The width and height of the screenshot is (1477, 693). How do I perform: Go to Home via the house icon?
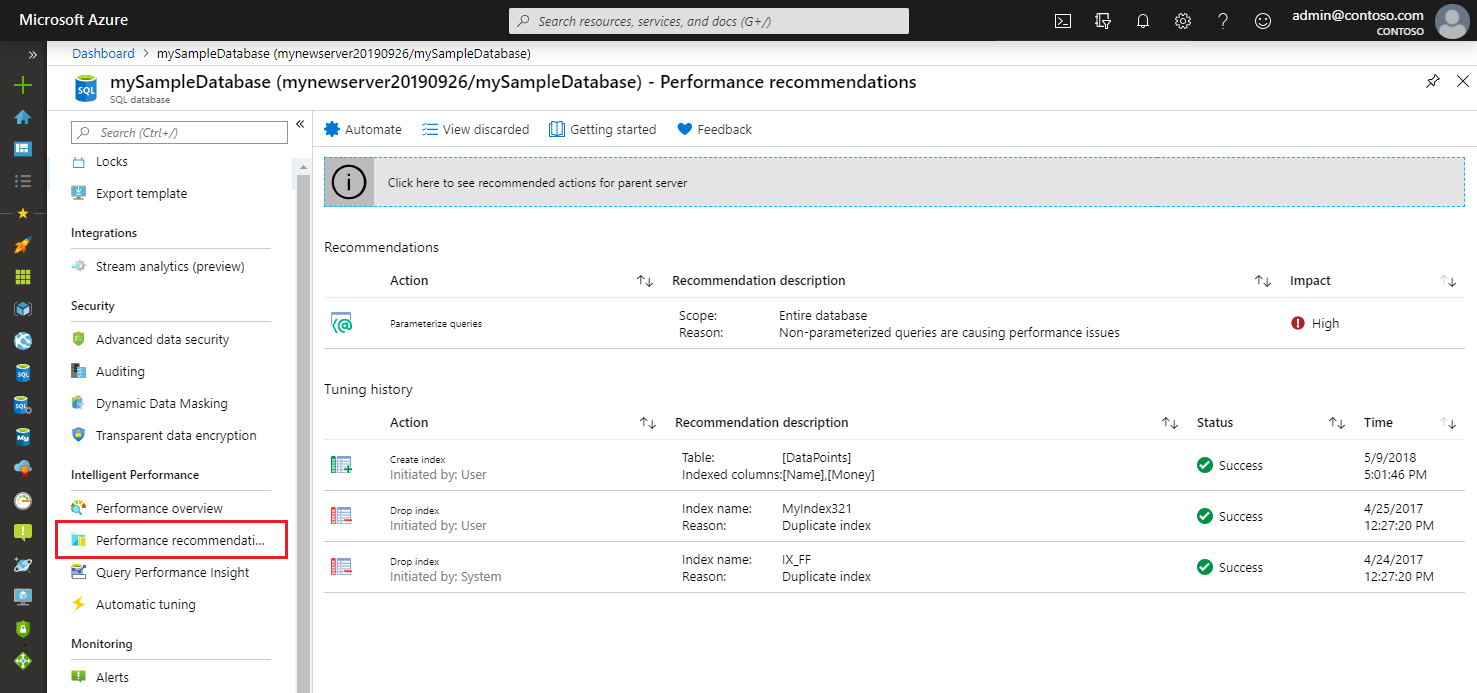[x=22, y=117]
